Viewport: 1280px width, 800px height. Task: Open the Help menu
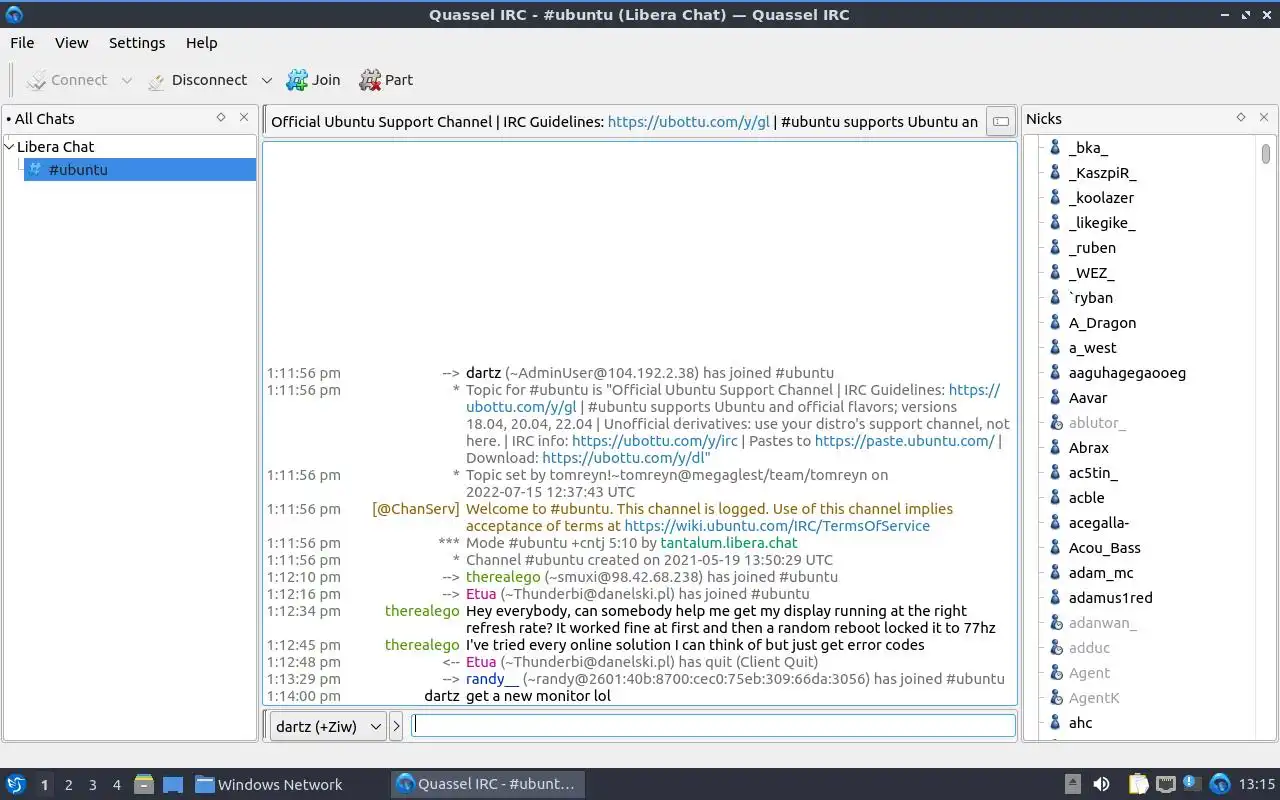point(201,43)
